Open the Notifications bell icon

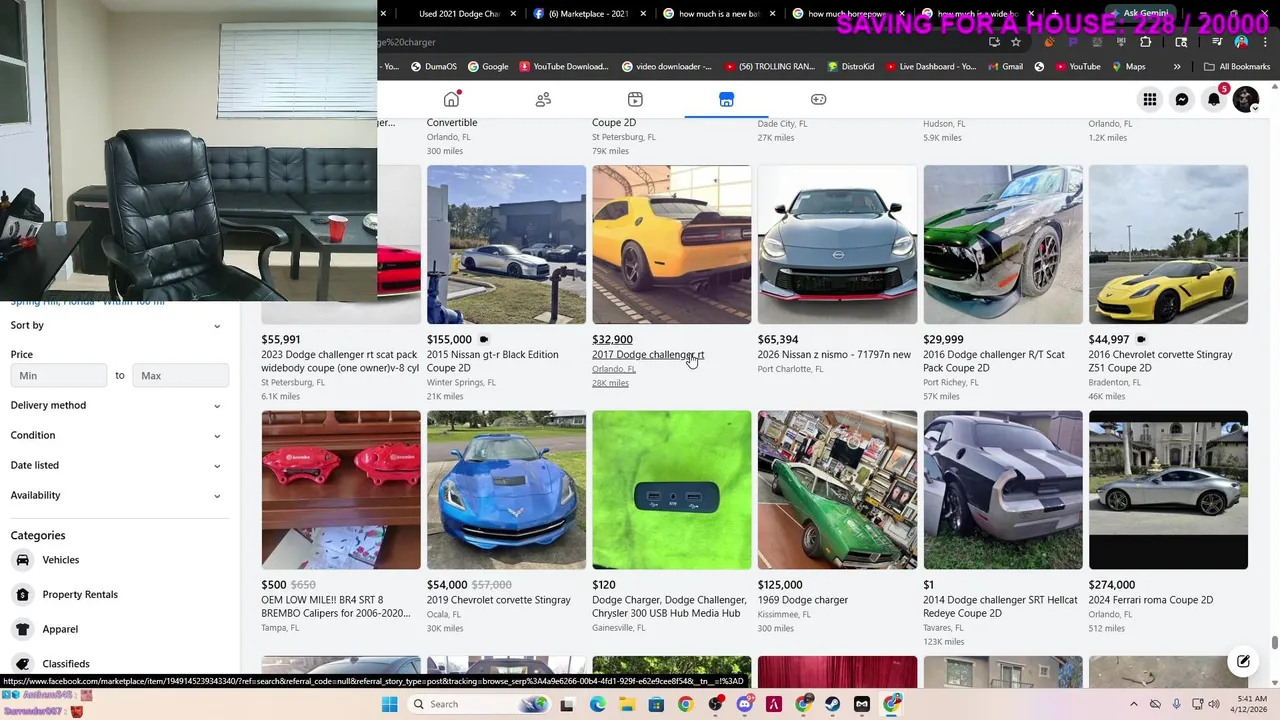tap(1214, 99)
